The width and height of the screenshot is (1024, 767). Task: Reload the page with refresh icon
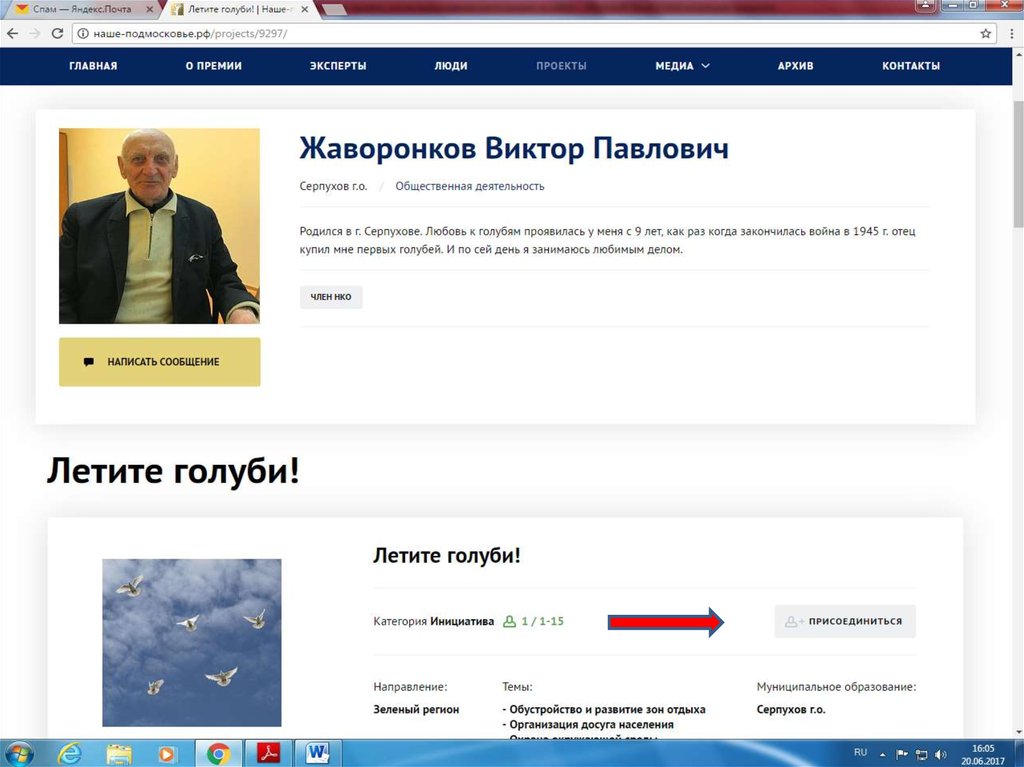click(57, 33)
